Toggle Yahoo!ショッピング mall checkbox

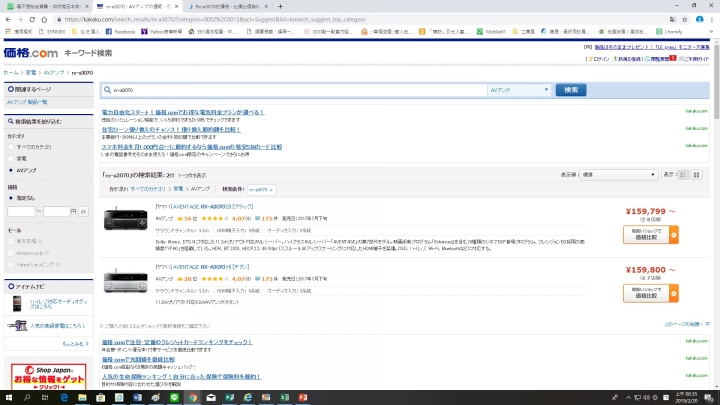pos(11,264)
